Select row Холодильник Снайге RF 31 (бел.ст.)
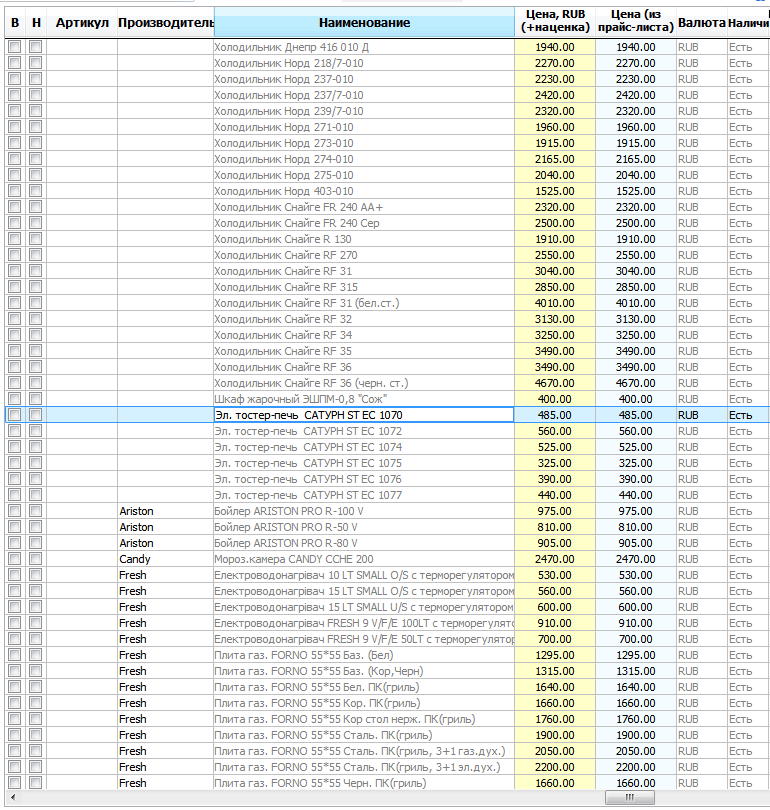770x810 pixels. tap(387, 303)
